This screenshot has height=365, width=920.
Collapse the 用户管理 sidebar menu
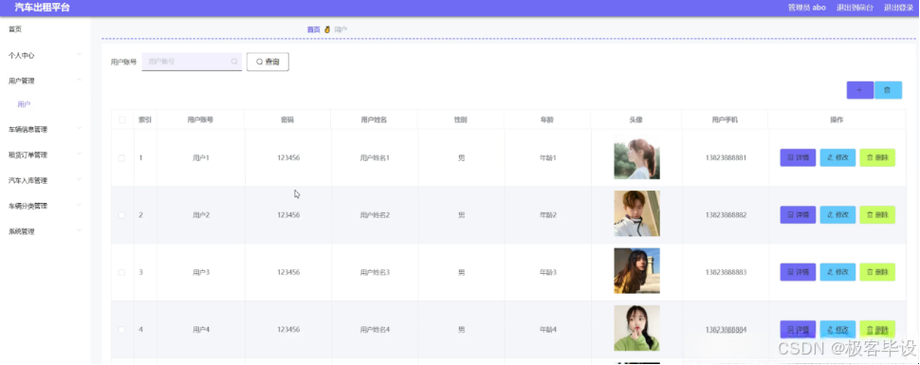point(45,80)
